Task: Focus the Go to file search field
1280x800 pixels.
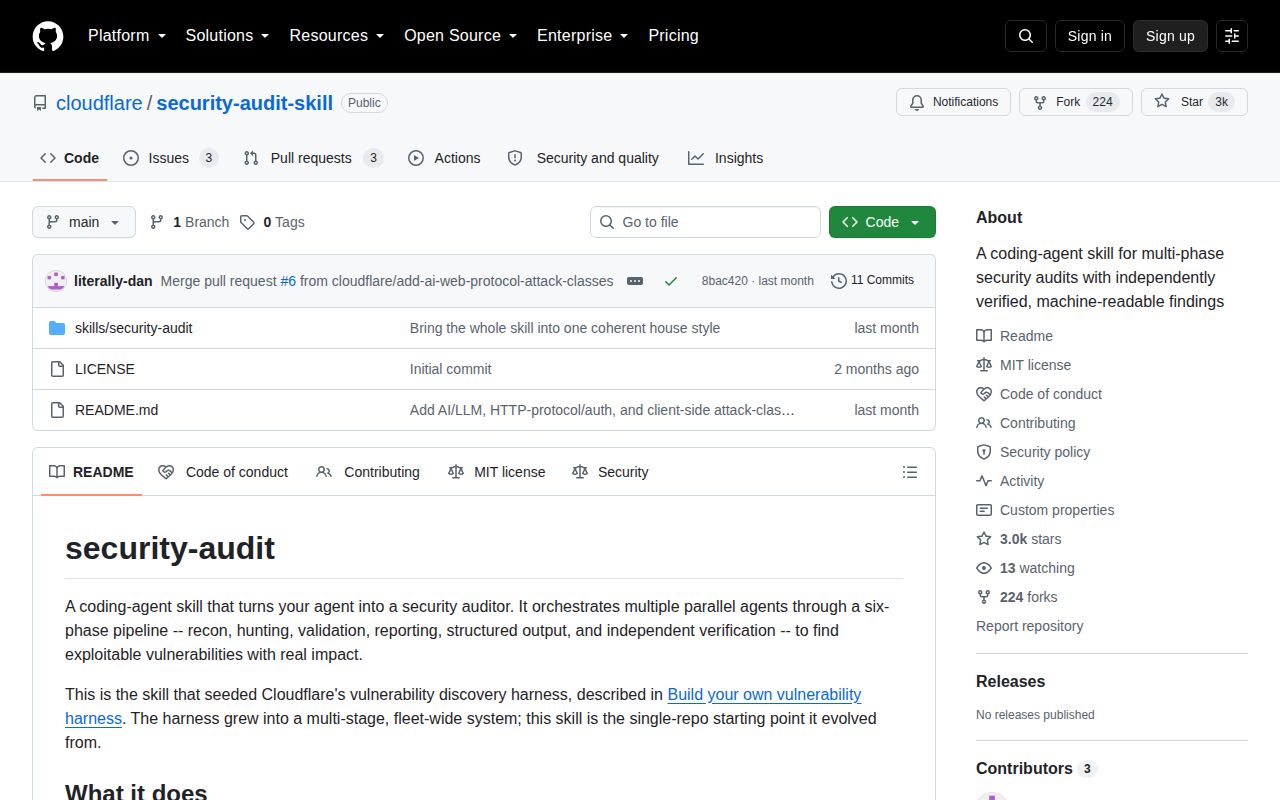Action: click(705, 222)
